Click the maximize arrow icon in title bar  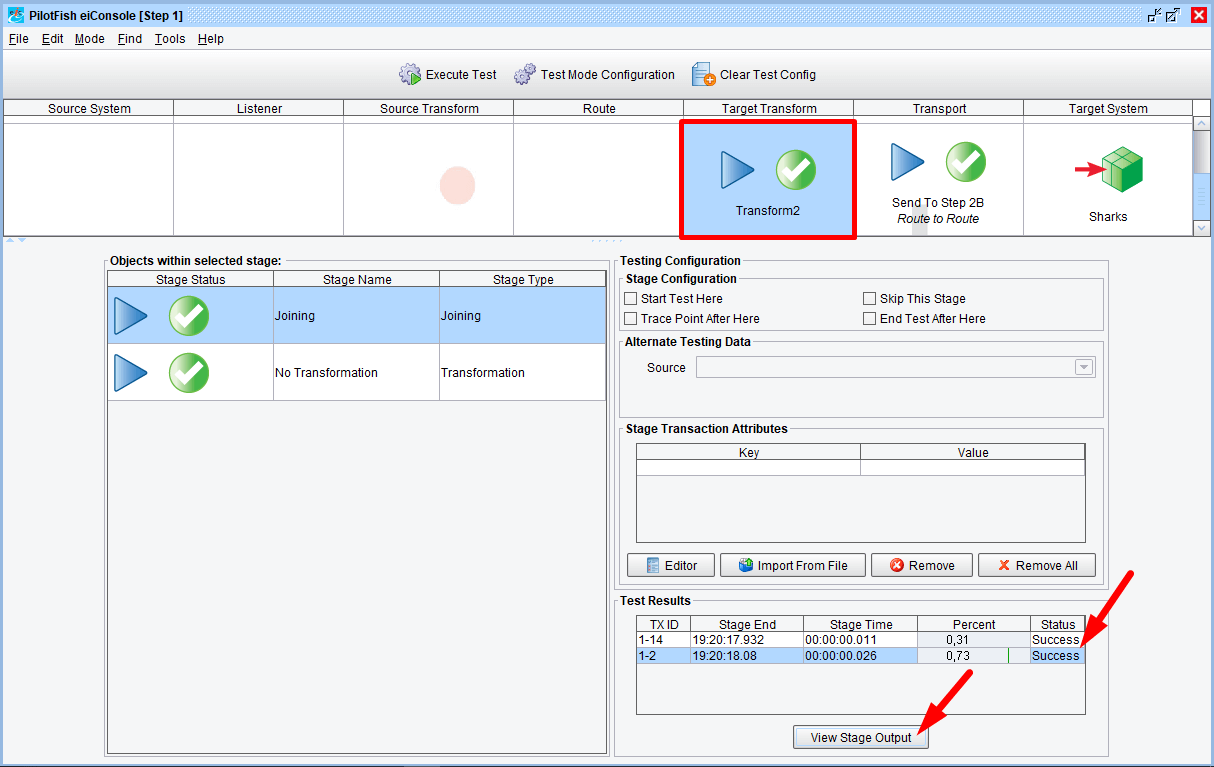1173,15
